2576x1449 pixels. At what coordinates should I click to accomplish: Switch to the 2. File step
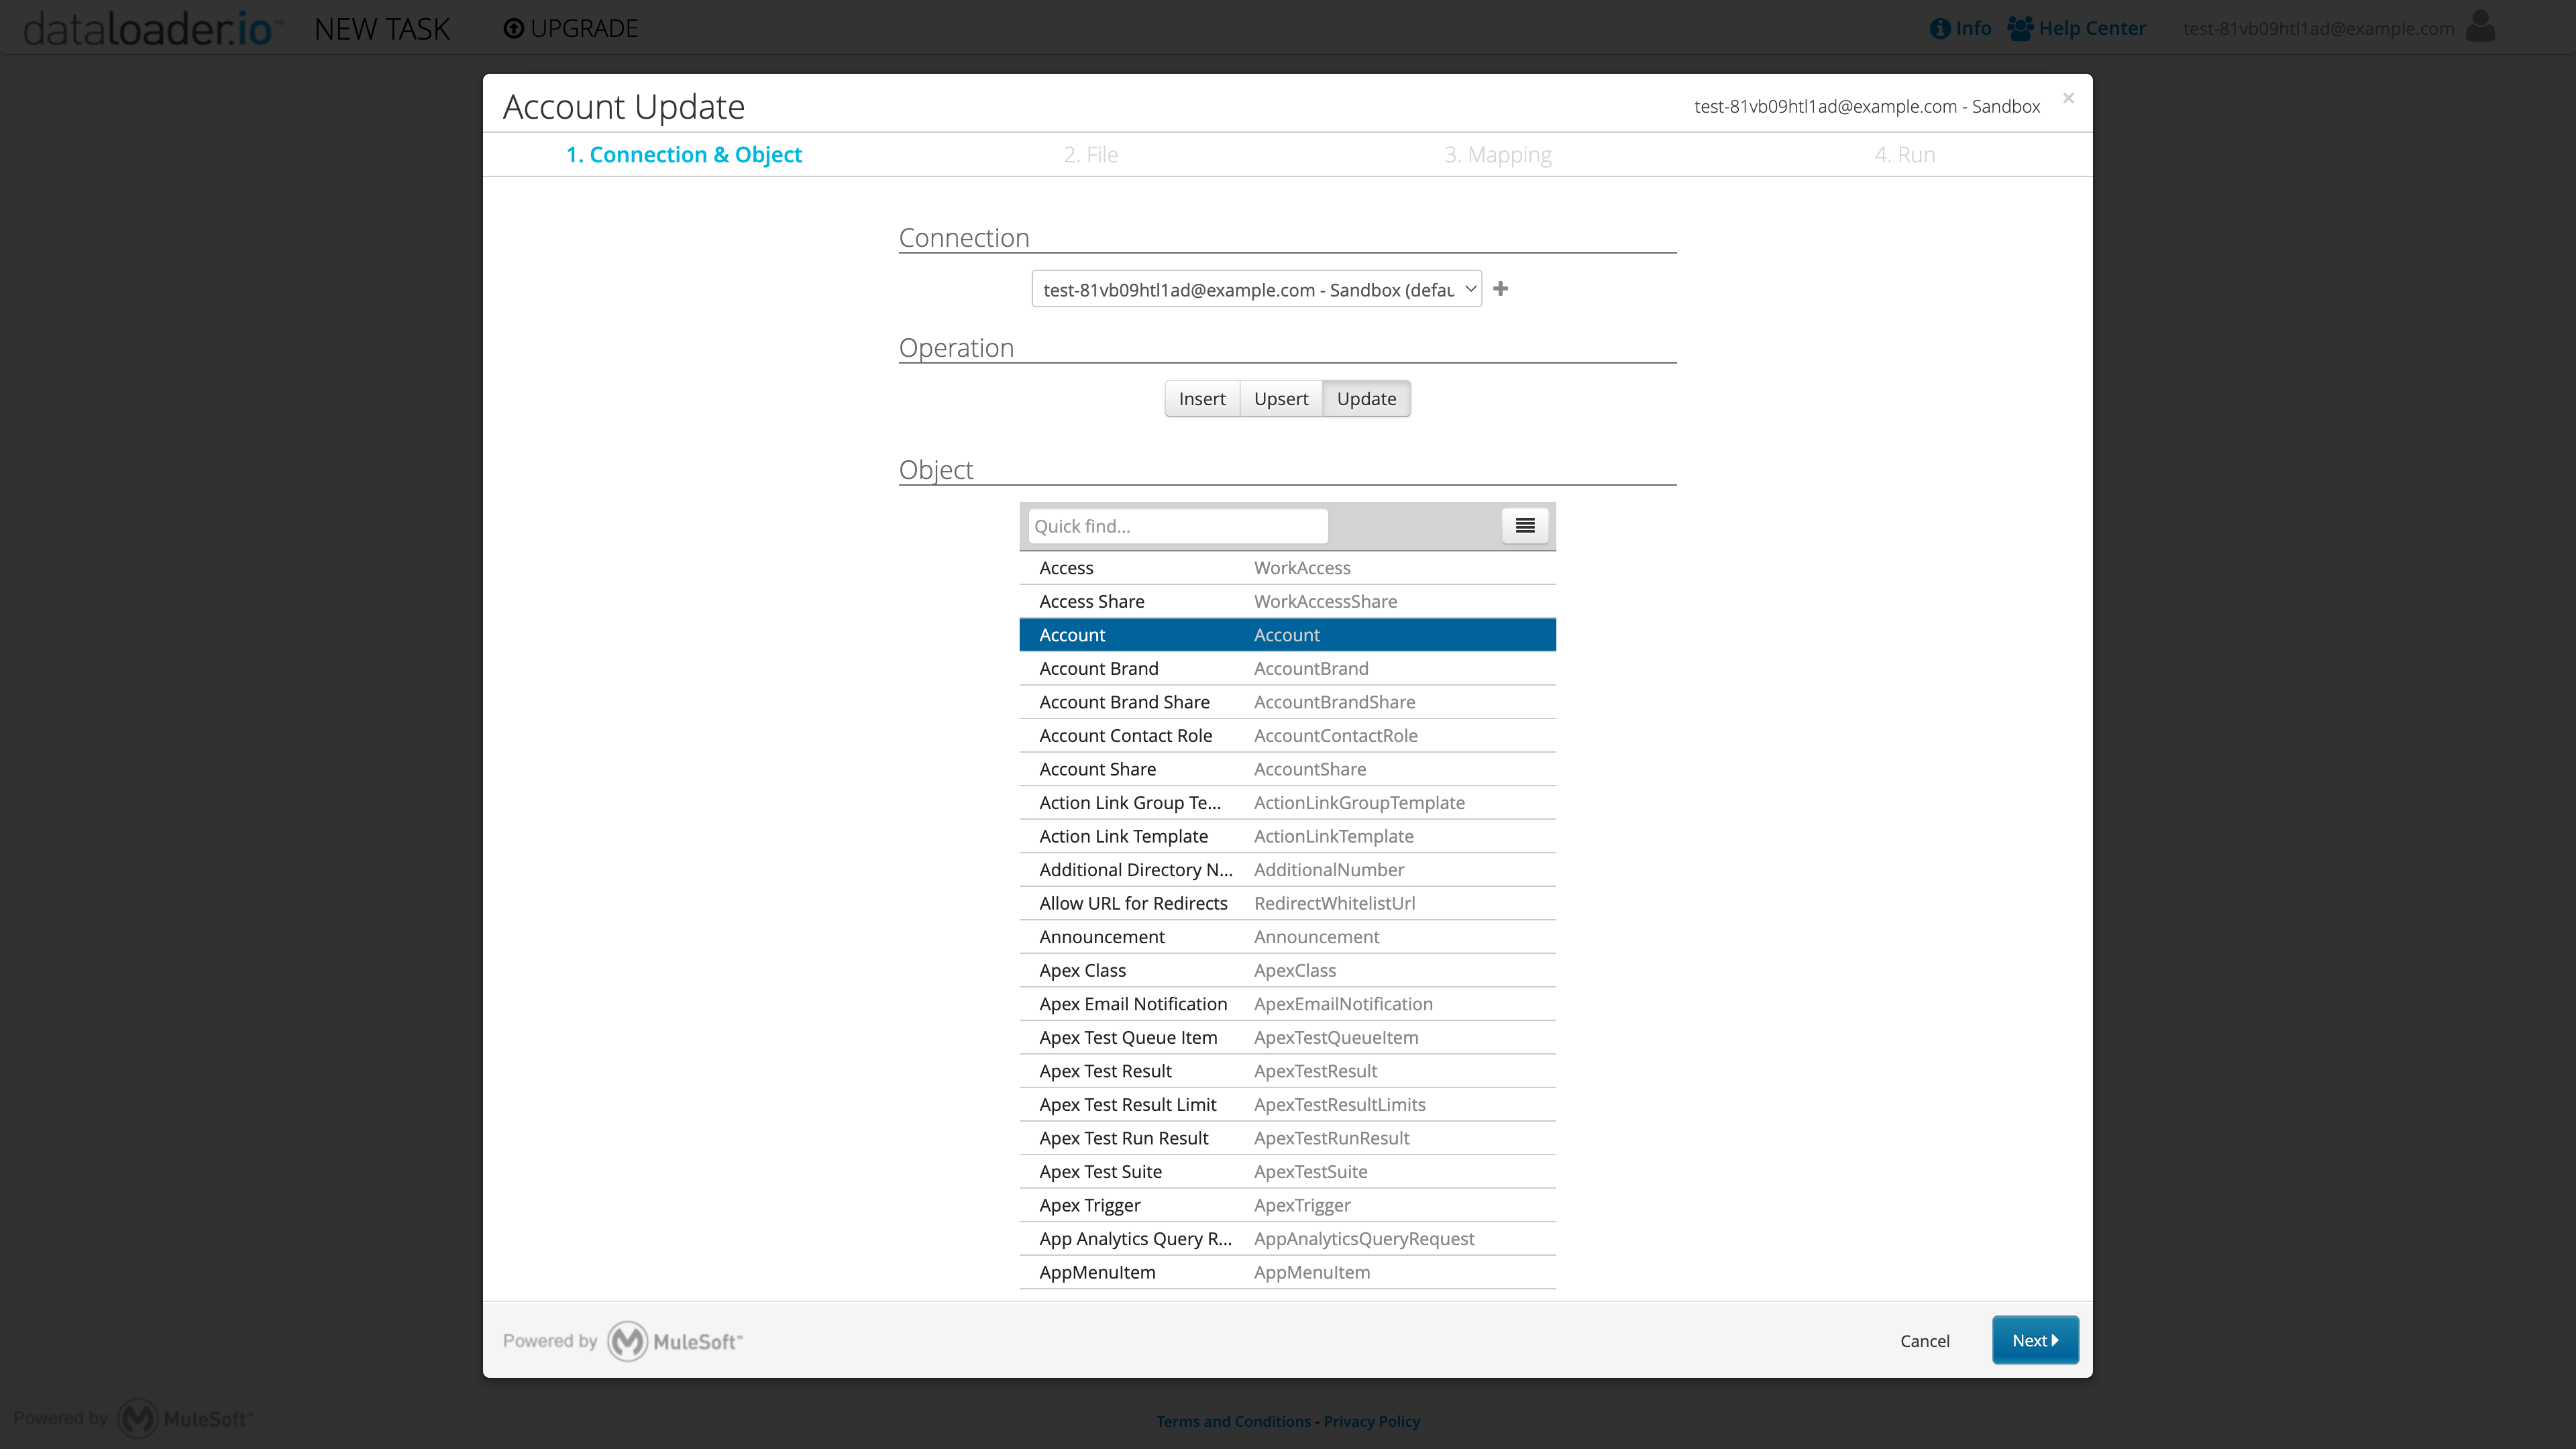click(1090, 154)
